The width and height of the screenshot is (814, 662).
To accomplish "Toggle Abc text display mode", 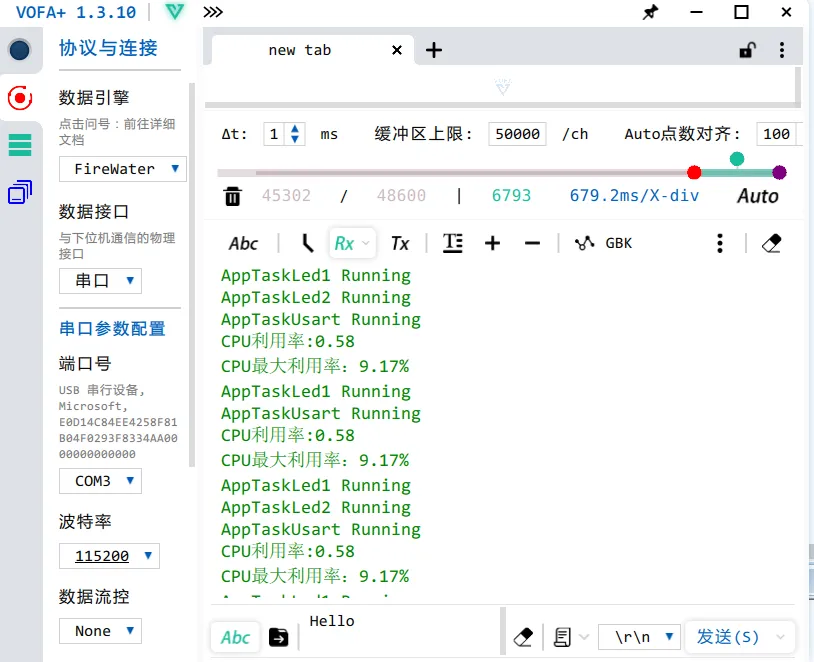I will (243, 242).
